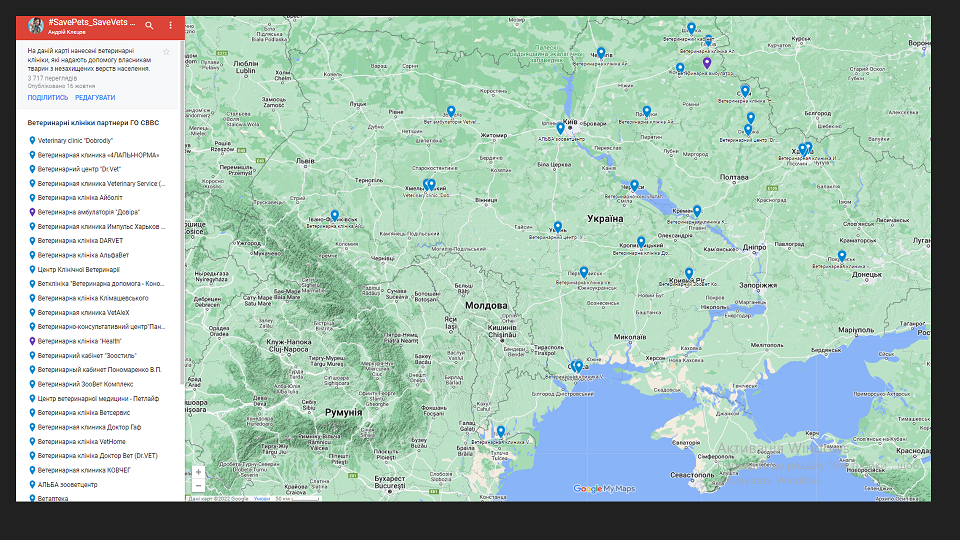The height and width of the screenshot is (540, 960).
Task: Click the map marker at Умань
Action: 557,227
